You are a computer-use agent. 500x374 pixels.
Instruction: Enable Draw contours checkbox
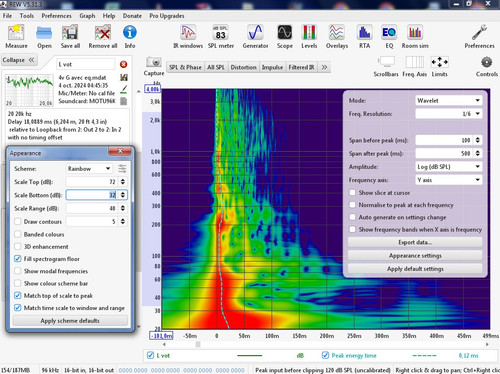[x=18, y=221]
